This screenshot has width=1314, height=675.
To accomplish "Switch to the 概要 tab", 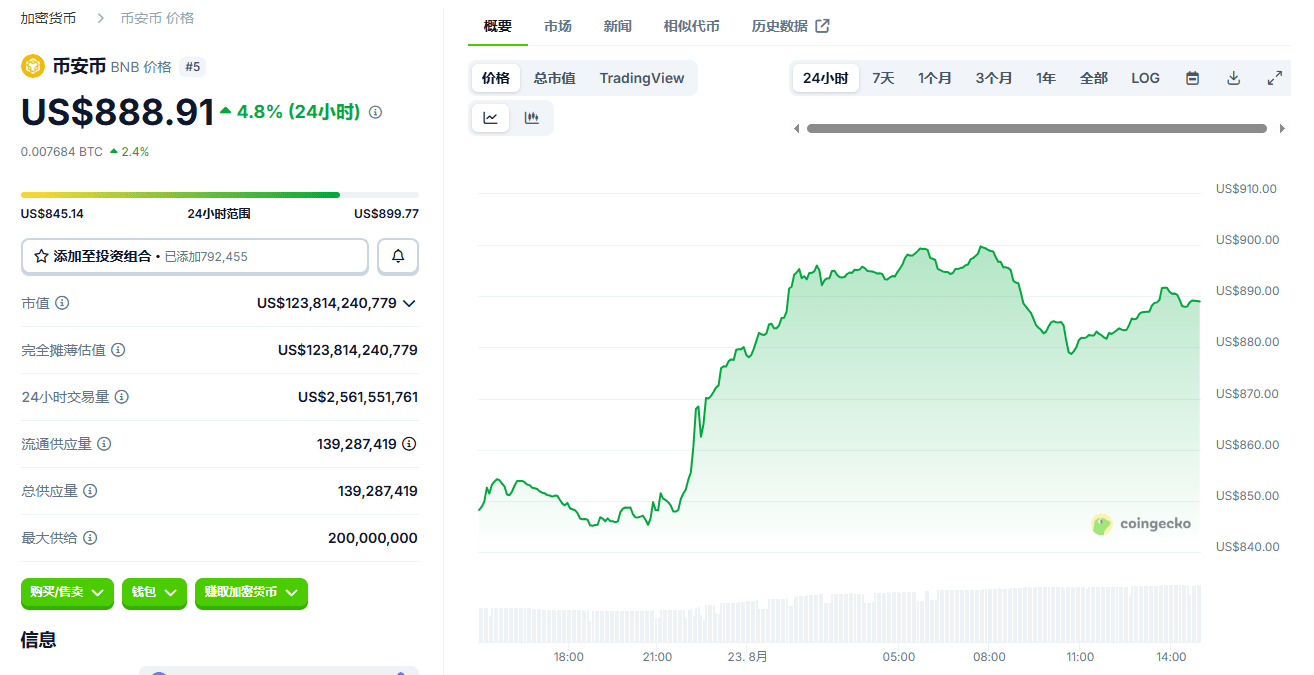I will [498, 26].
